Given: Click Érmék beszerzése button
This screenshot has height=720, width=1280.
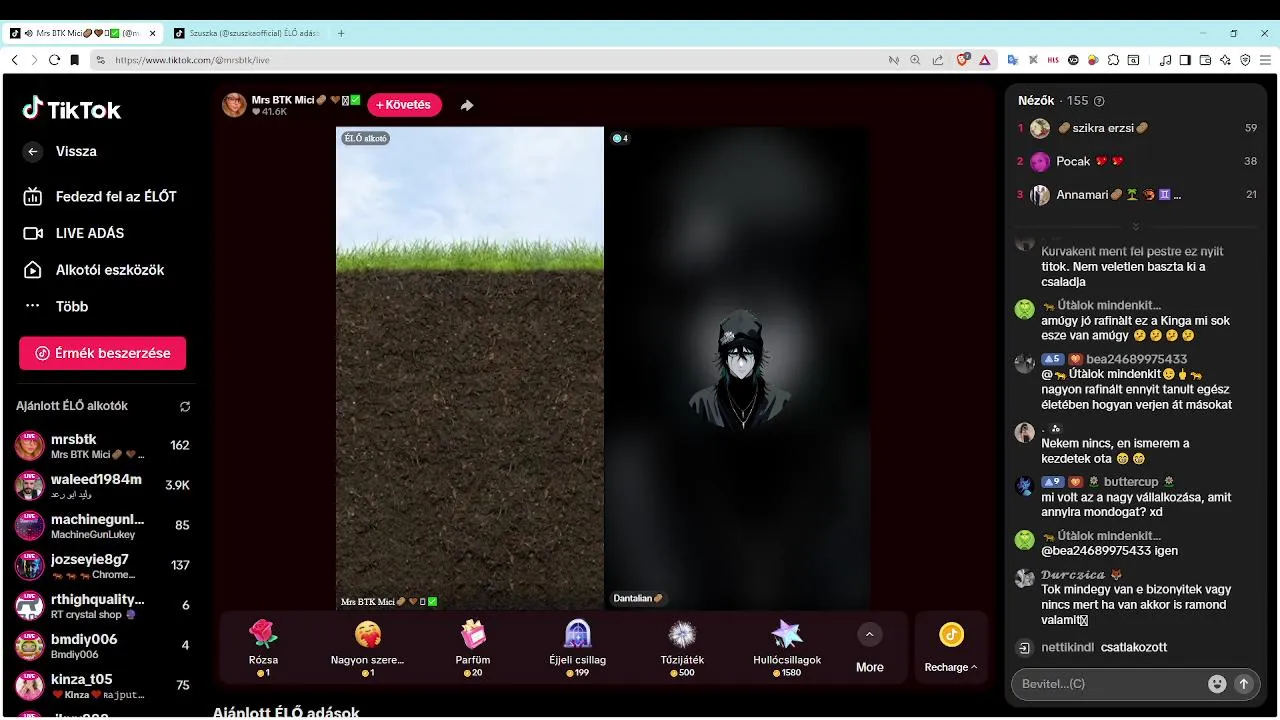Looking at the screenshot, I should click(102, 353).
